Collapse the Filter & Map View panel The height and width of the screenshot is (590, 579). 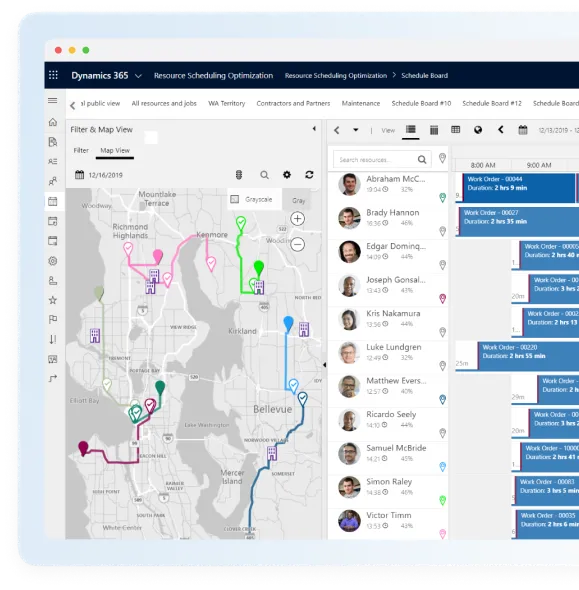click(x=314, y=129)
